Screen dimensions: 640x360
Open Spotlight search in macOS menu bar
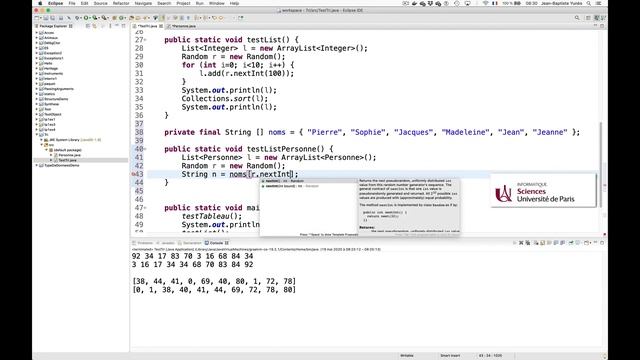click(589, 3)
